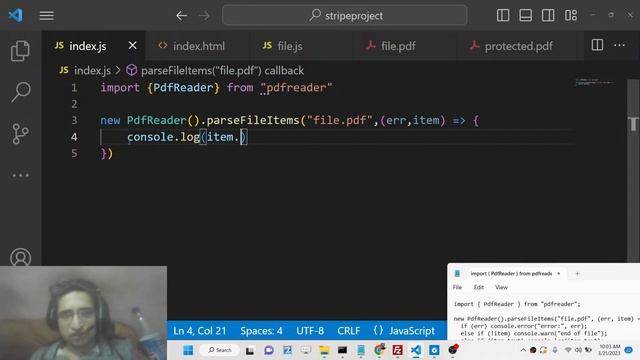Switch to VS Code taskbar icon
Screen dimensions: 640x360
(416, 350)
